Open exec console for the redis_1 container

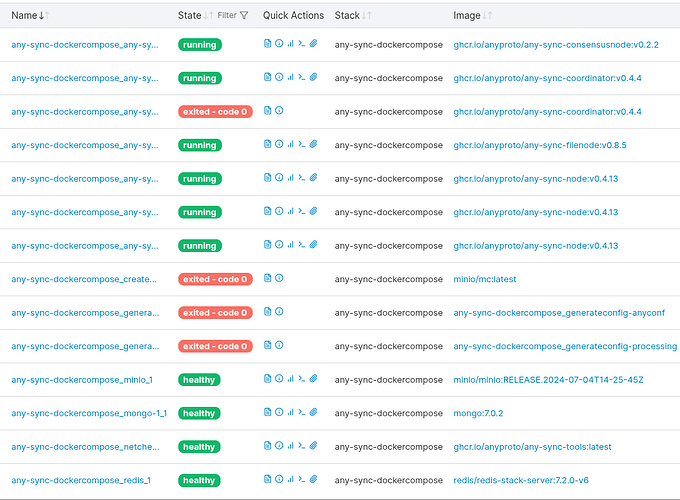[x=302, y=479]
